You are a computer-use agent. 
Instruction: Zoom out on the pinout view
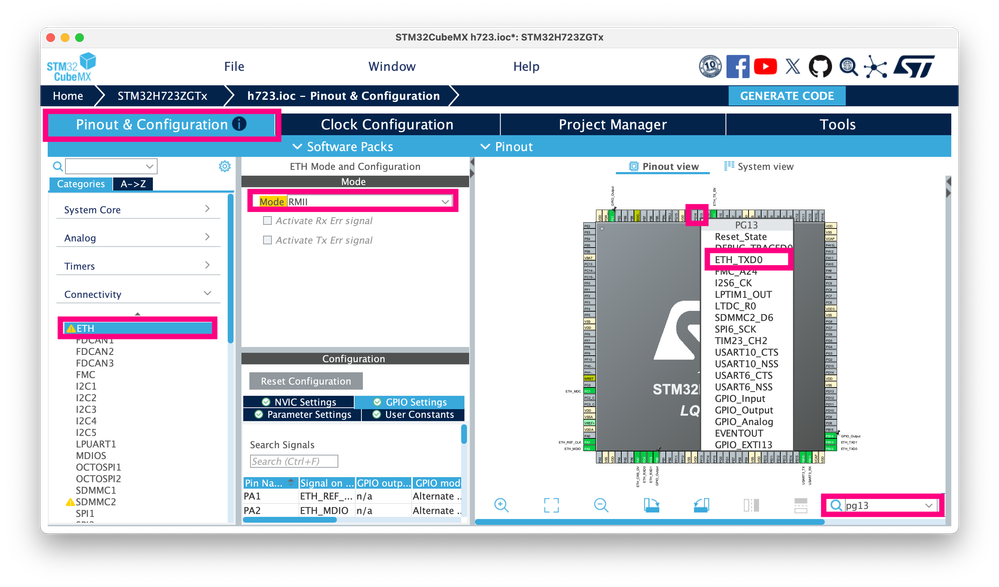601,505
